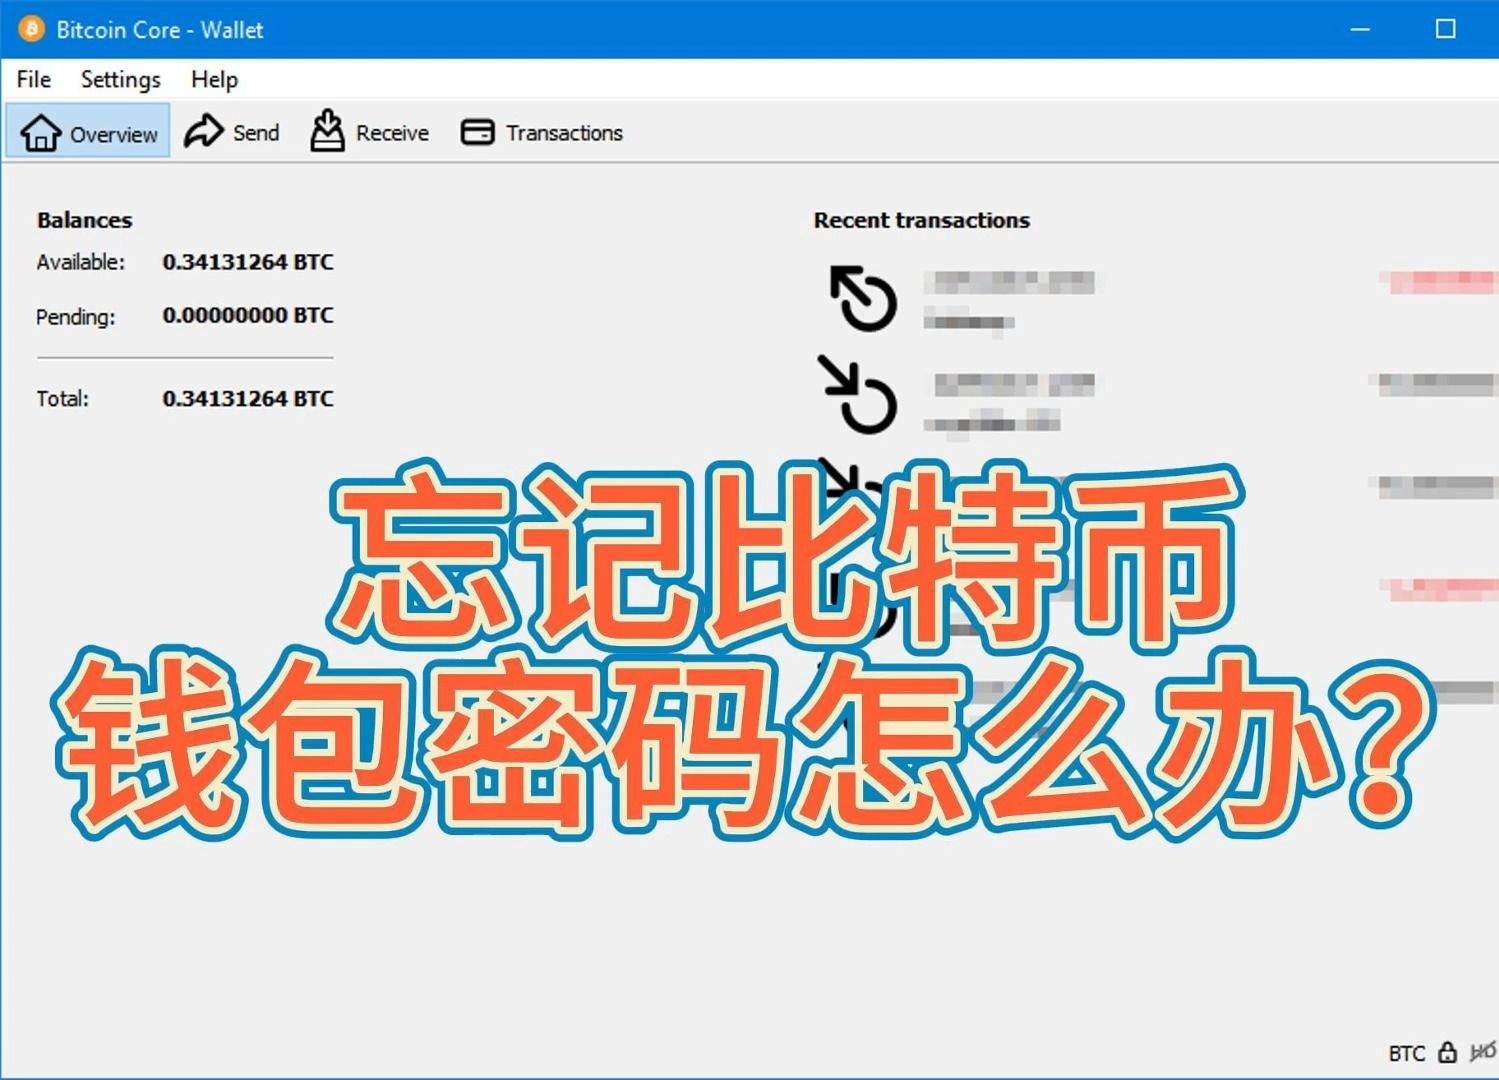The image size is (1499, 1080).
Task: Click the Bitcoin Core logo in title bar
Action: click(x=31, y=29)
